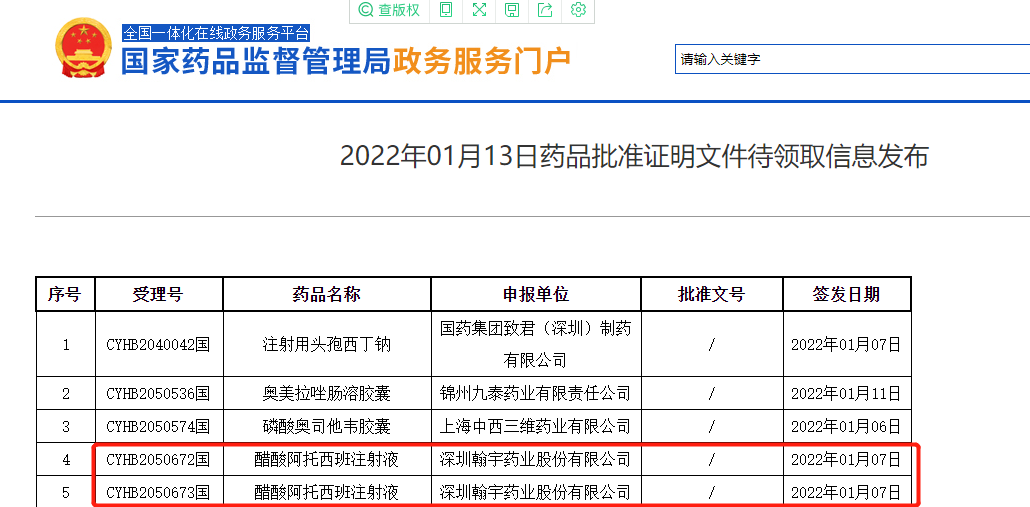This screenshot has width=1030, height=507.
Task: Click the 申报单位 column header
Action: coord(535,294)
